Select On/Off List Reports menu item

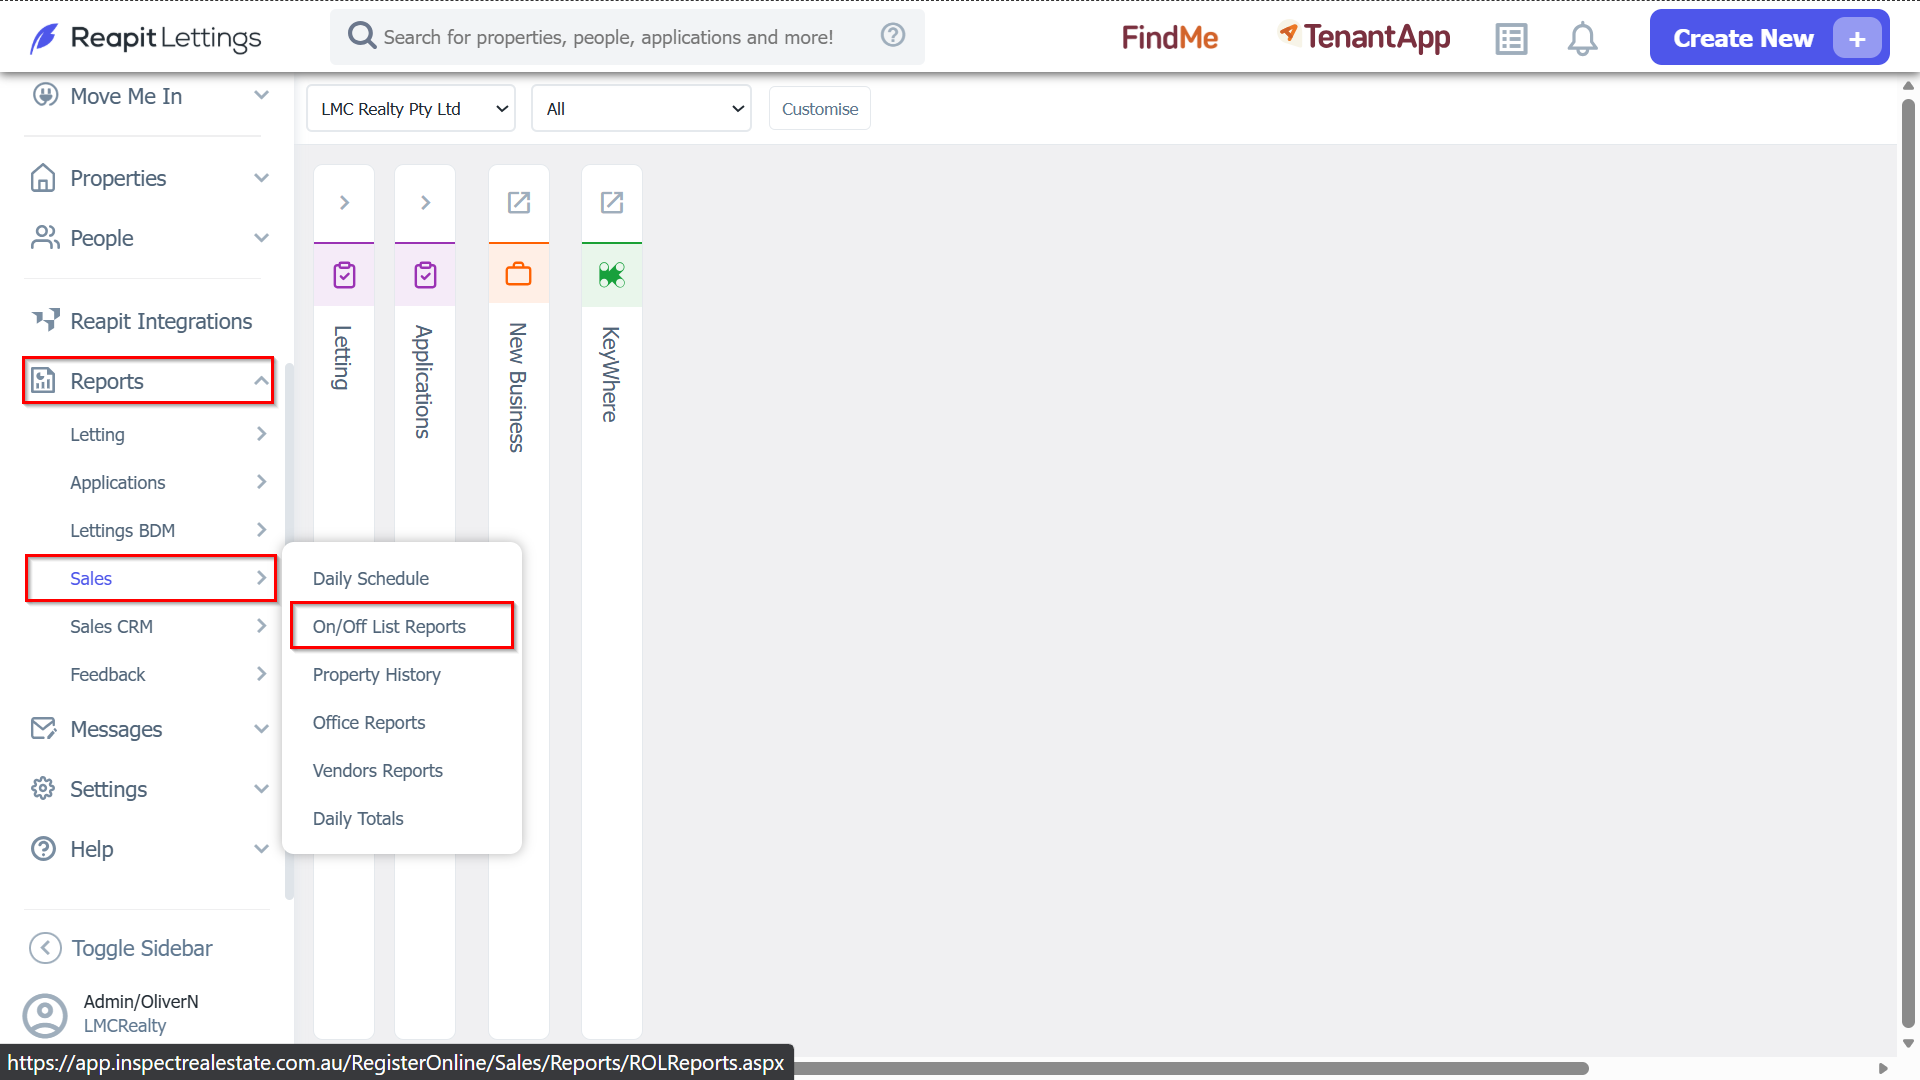pyautogui.click(x=402, y=626)
